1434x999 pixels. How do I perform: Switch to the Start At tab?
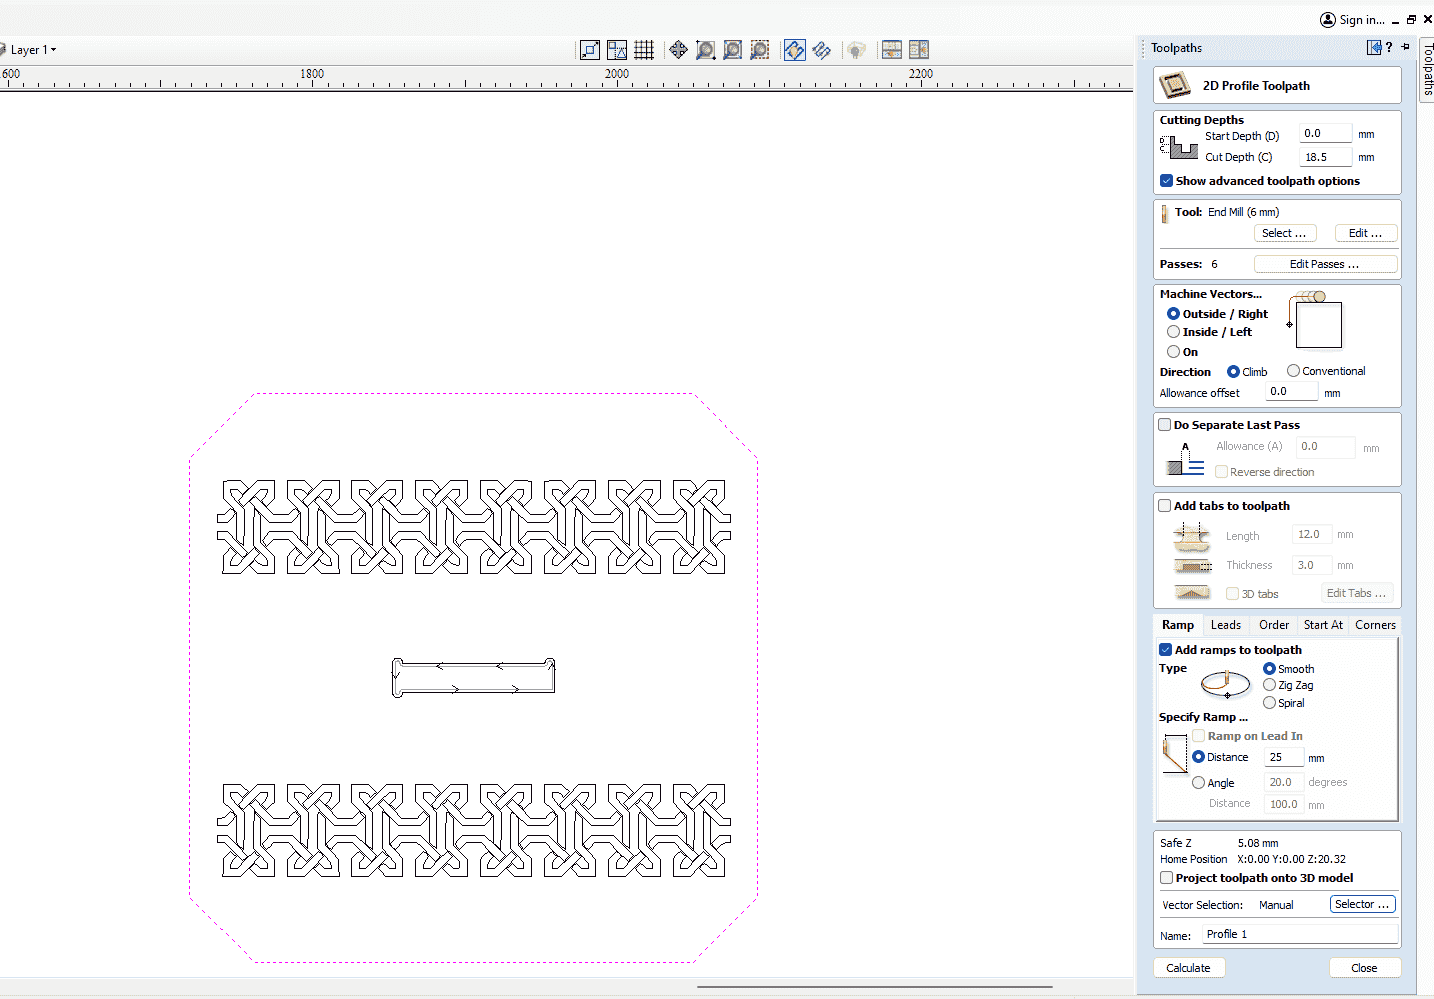tap(1323, 625)
